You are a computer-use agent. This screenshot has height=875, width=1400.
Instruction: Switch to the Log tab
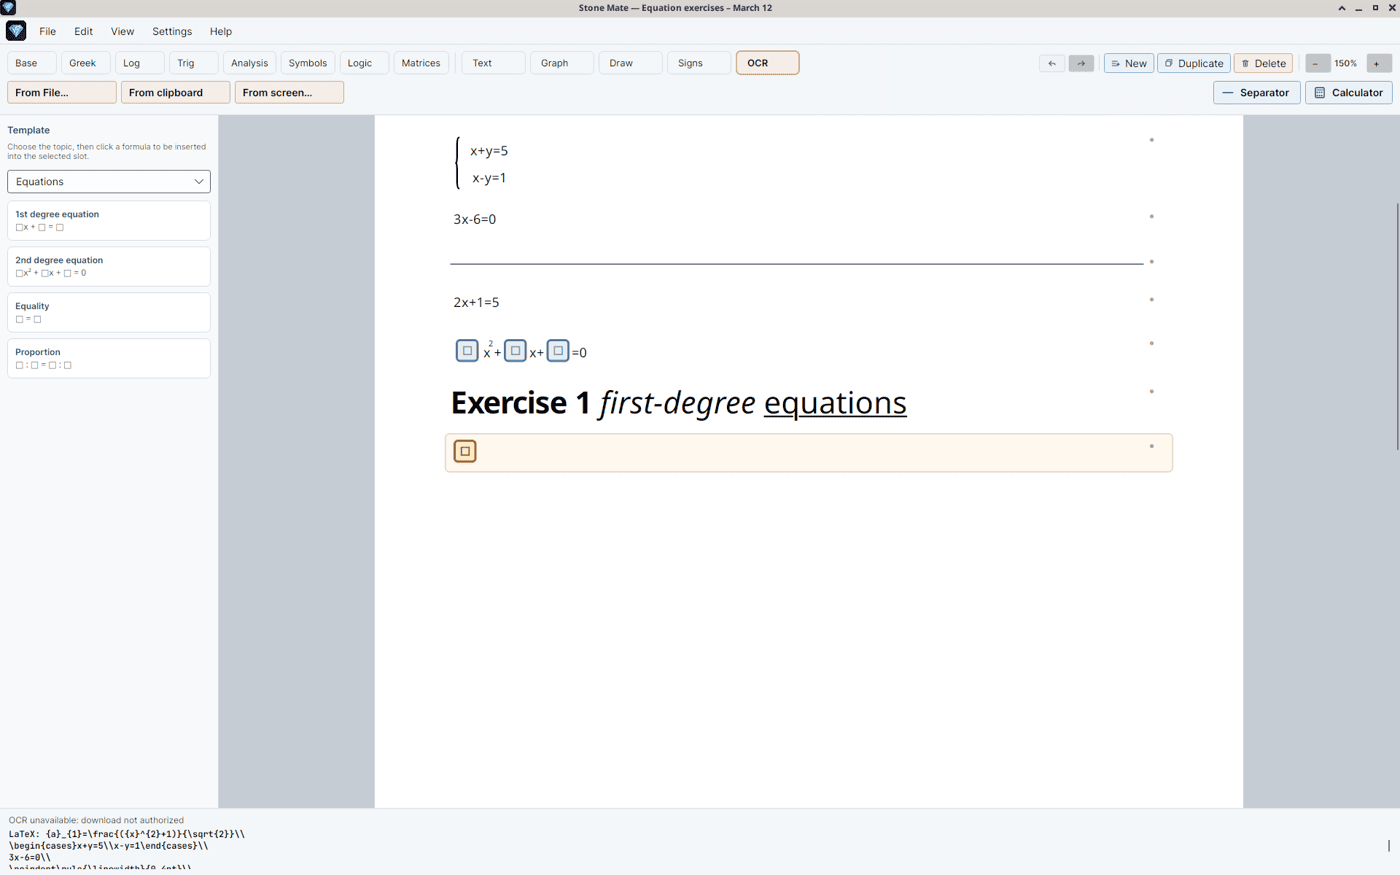pyautogui.click(x=140, y=63)
